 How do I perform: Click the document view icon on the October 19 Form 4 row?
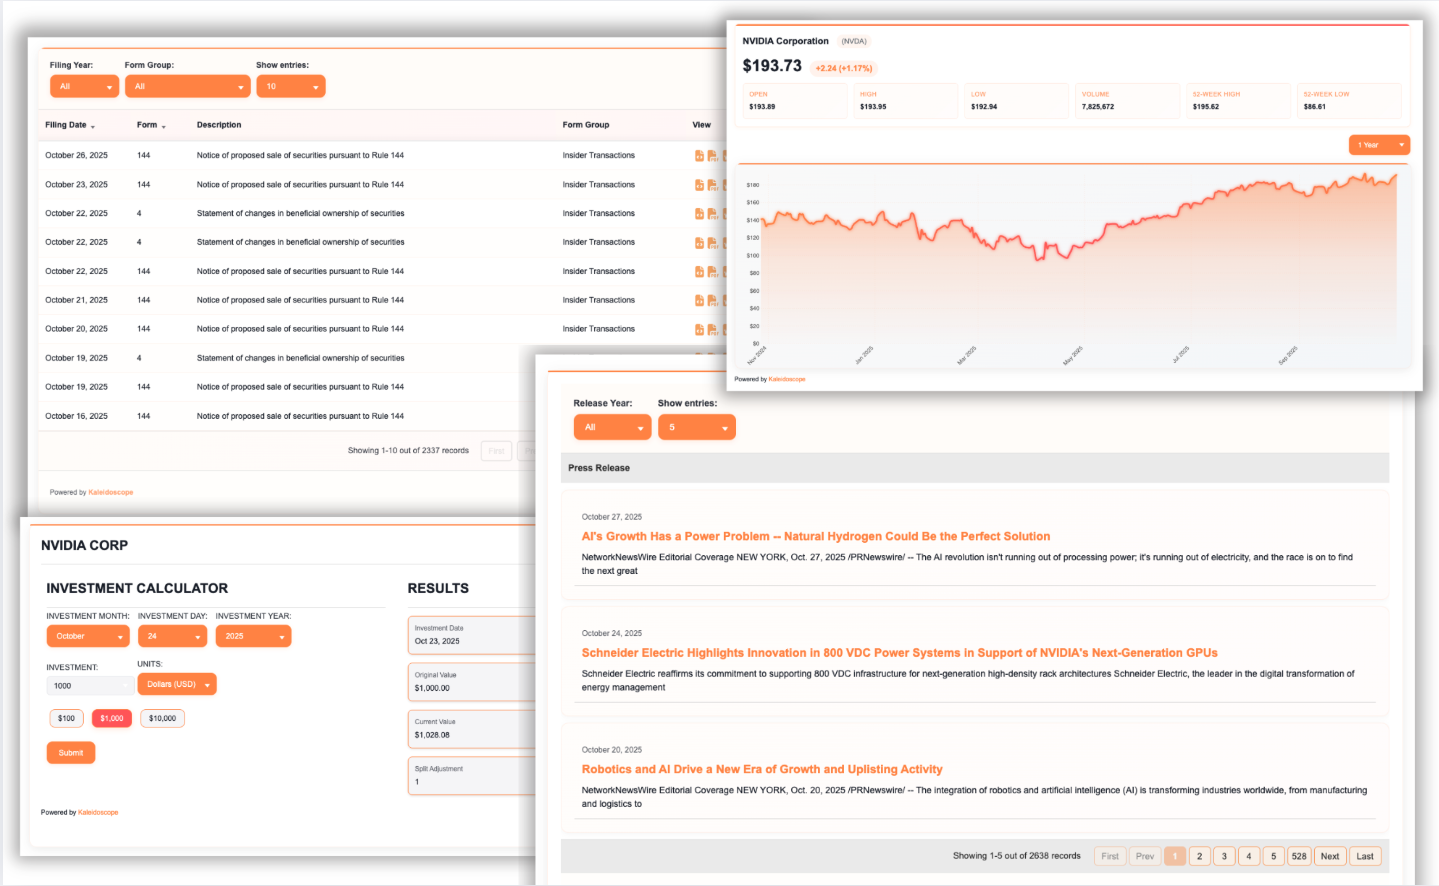pos(699,357)
